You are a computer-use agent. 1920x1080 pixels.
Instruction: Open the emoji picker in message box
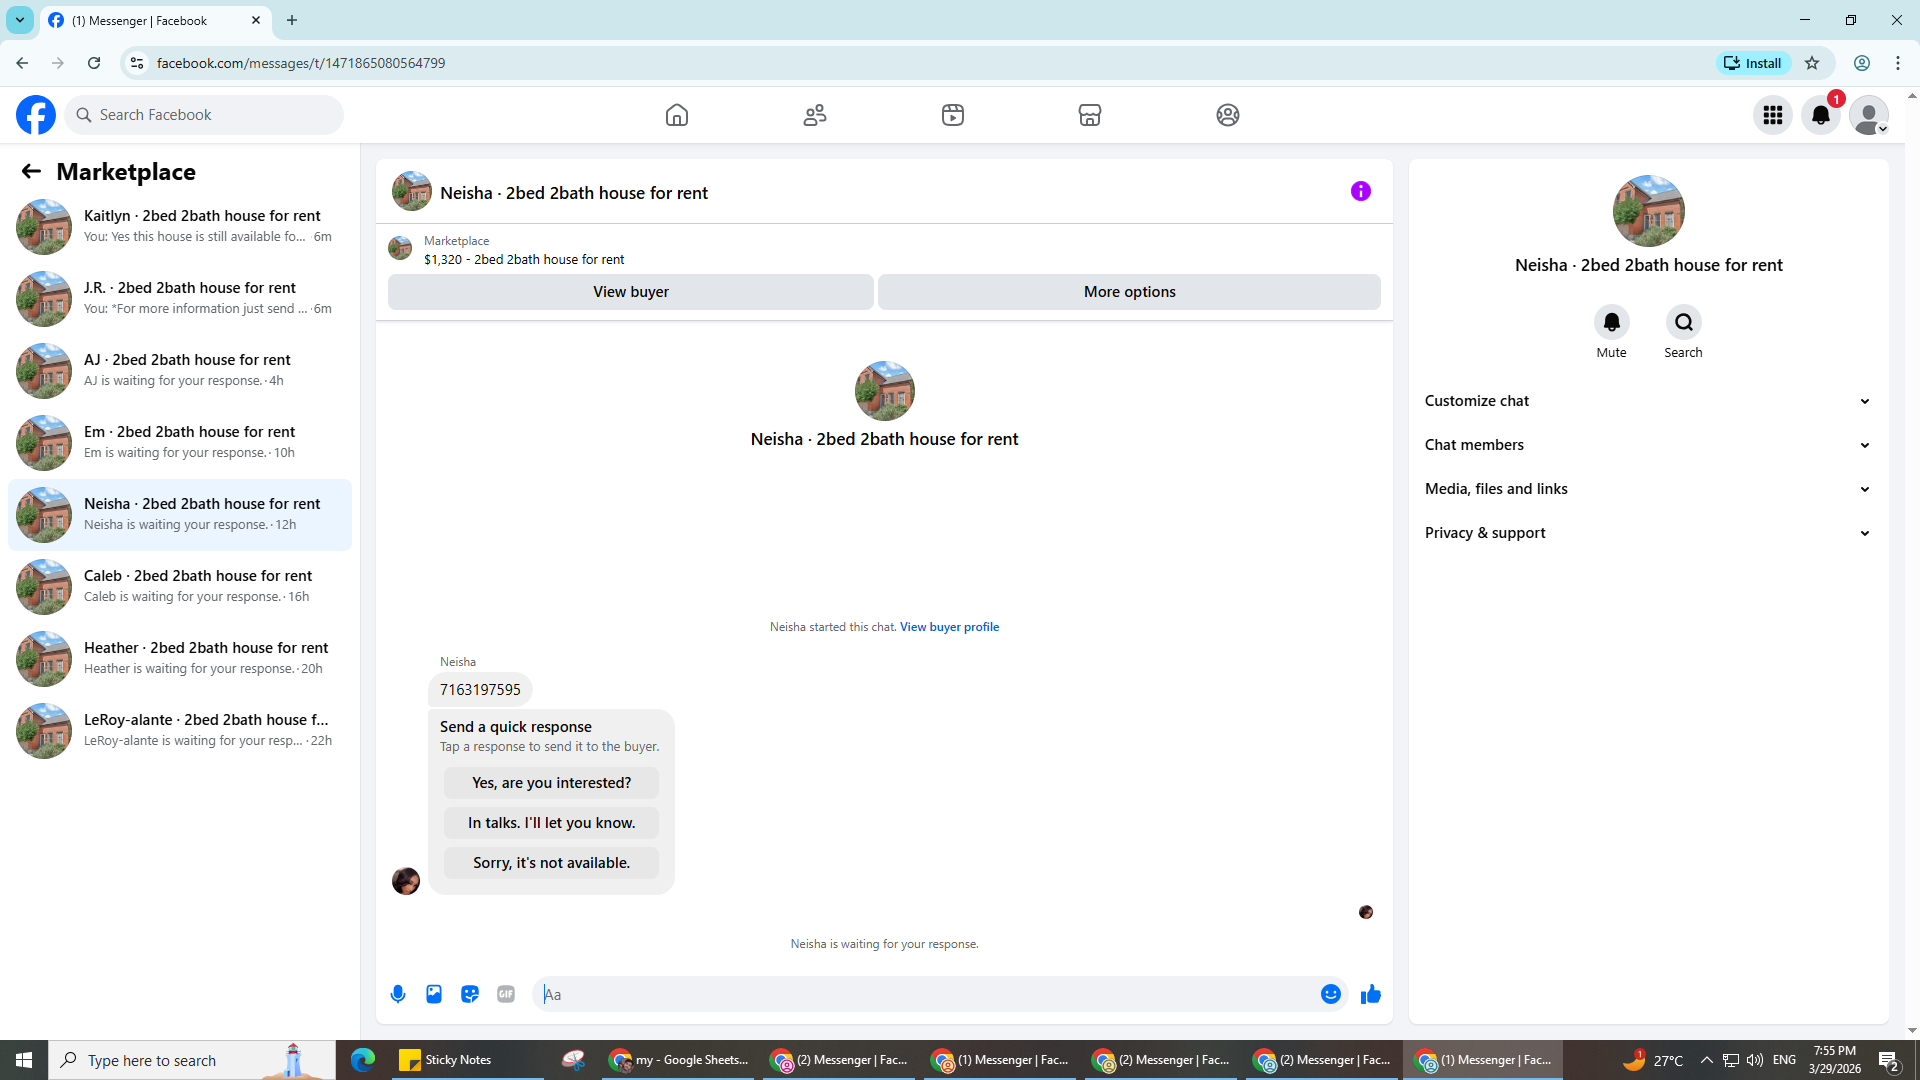1330,994
